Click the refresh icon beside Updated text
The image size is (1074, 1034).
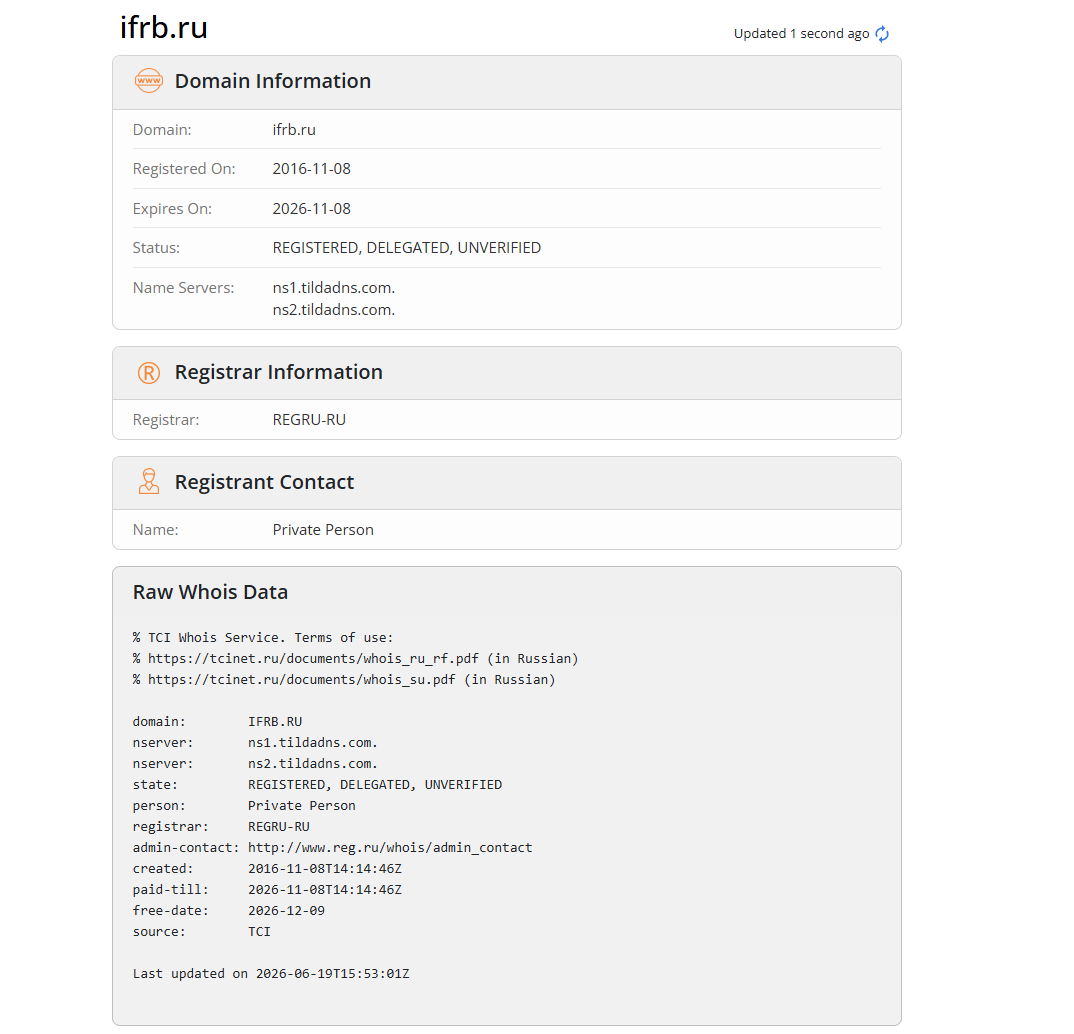882,34
